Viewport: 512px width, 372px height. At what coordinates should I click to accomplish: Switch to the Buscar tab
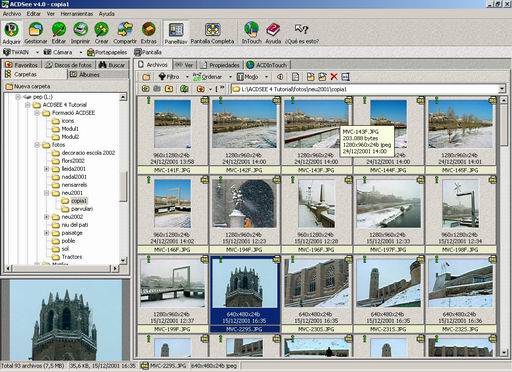(112, 65)
